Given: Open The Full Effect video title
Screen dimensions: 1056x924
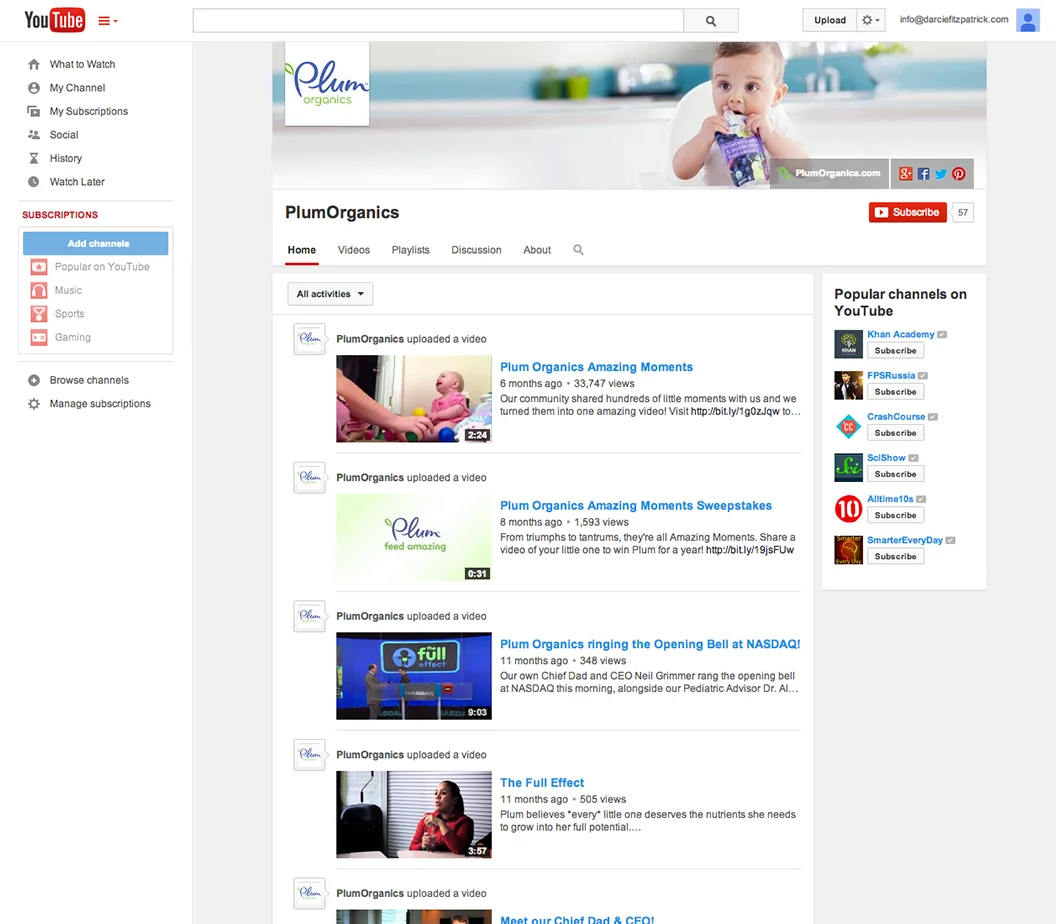Looking at the screenshot, I should coord(541,783).
